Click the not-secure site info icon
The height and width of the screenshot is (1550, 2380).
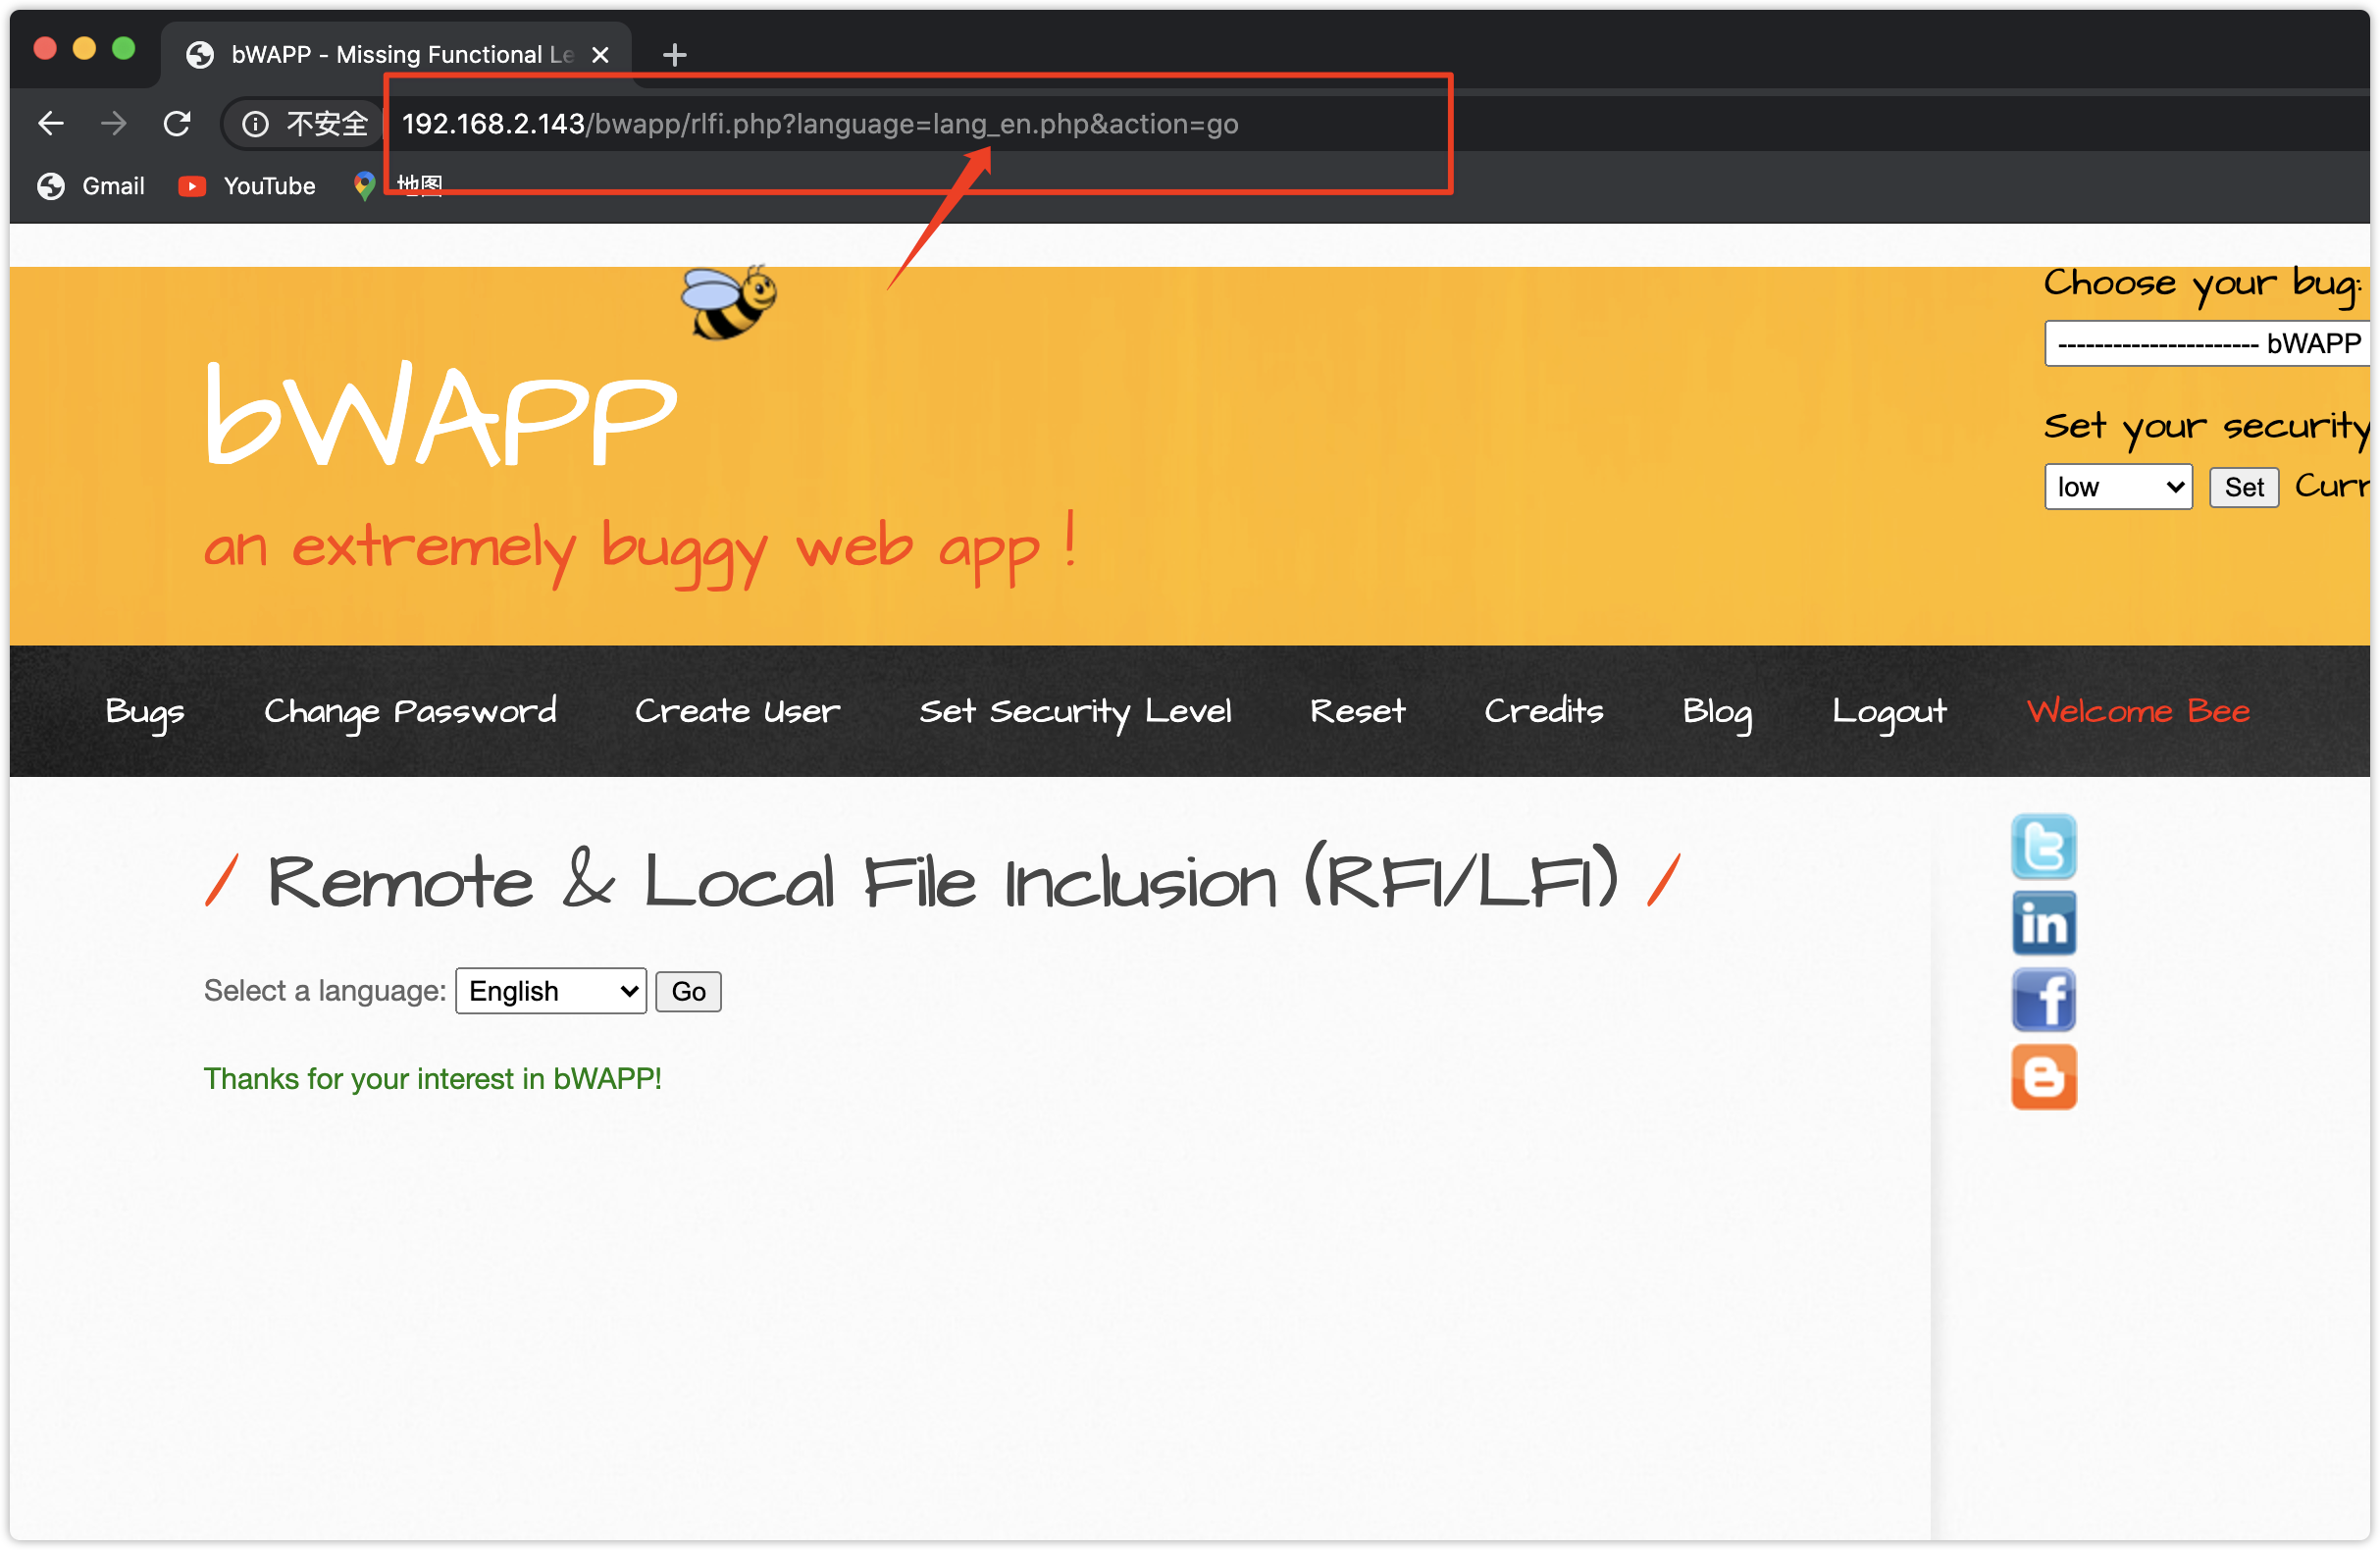[256, 124]
